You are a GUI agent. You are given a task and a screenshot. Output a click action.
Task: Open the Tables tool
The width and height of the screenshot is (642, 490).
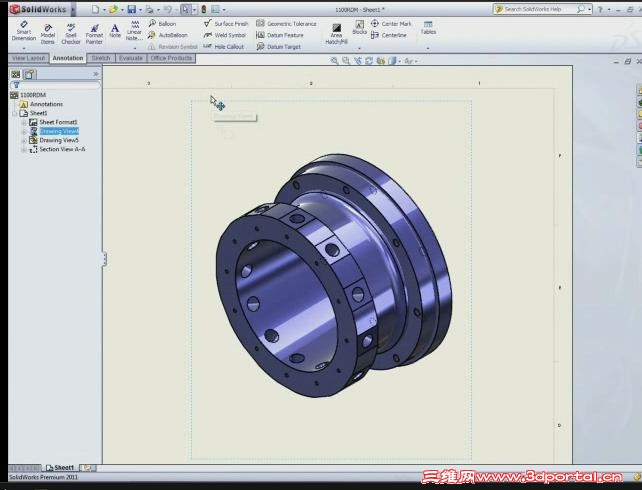pyautogui.click(x=428, y=27)
